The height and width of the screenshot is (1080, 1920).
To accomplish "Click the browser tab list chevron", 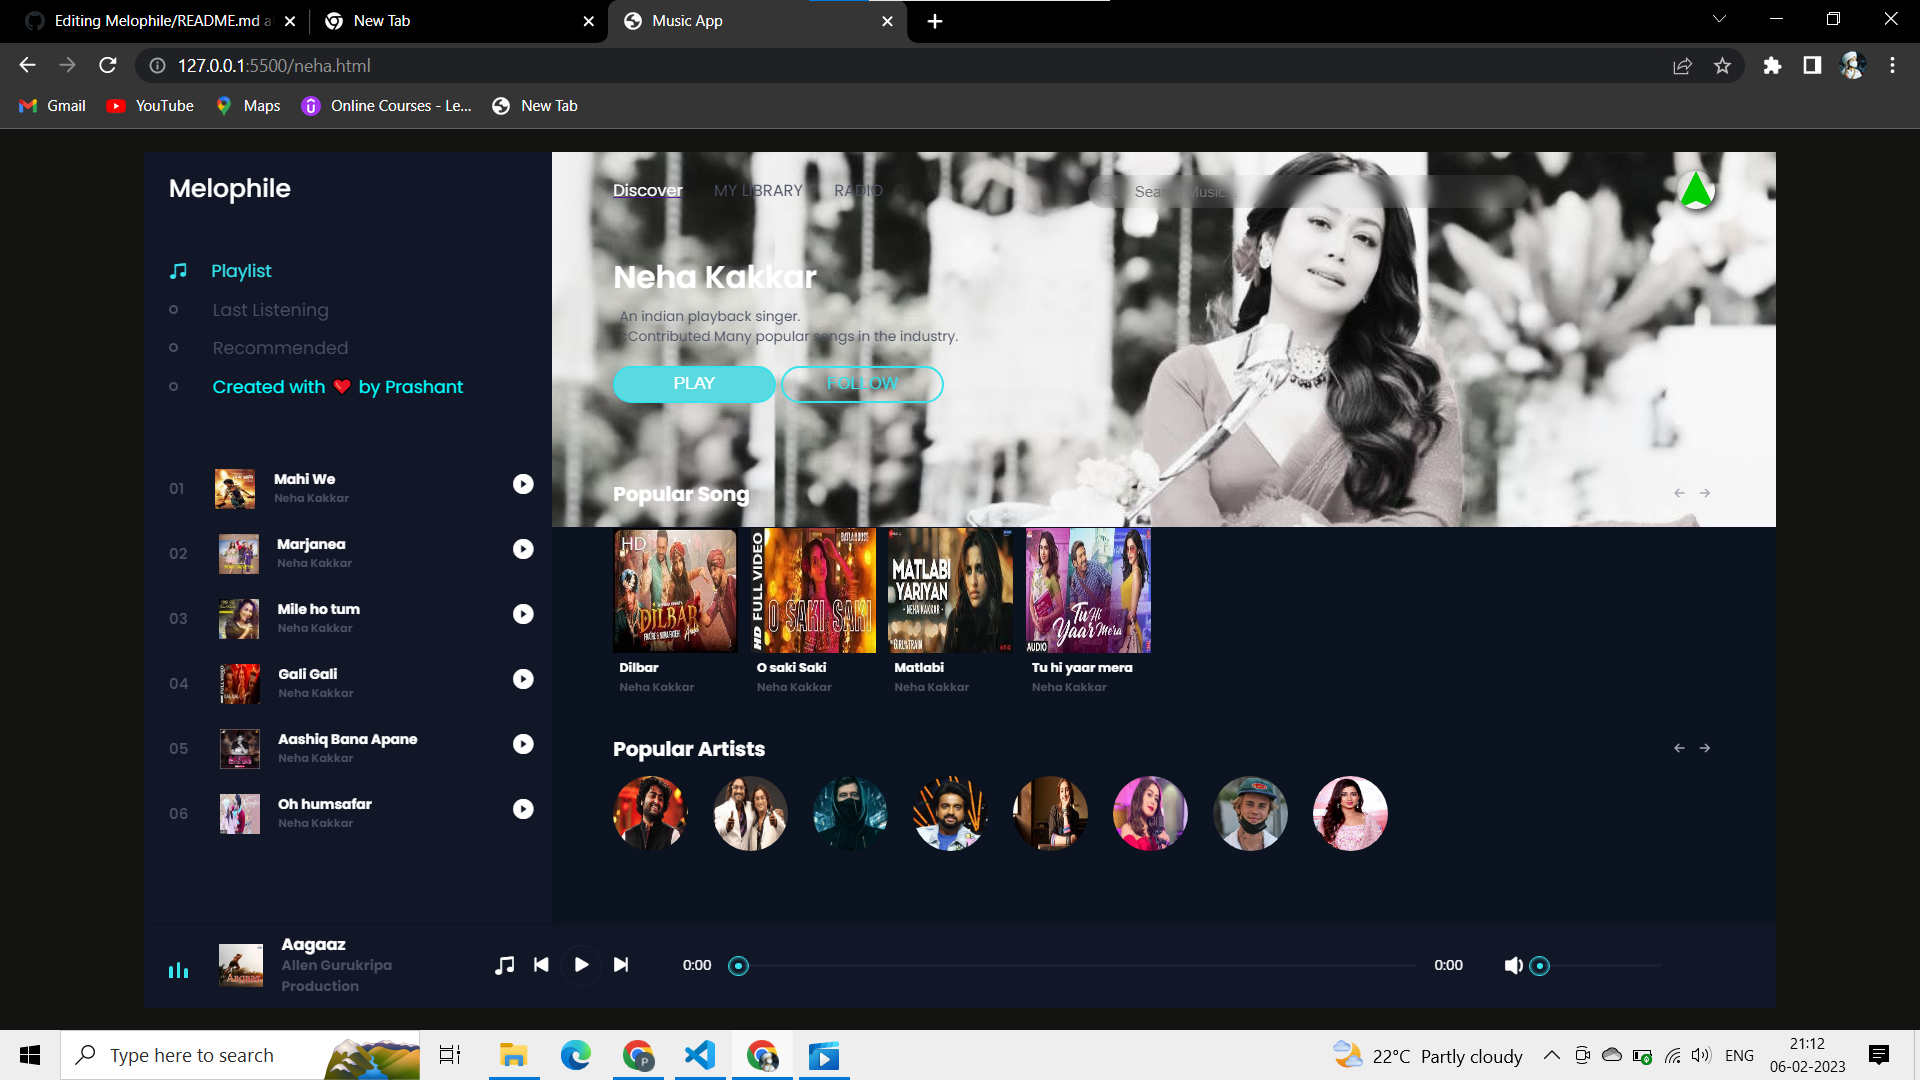I will pos(1719,18).
